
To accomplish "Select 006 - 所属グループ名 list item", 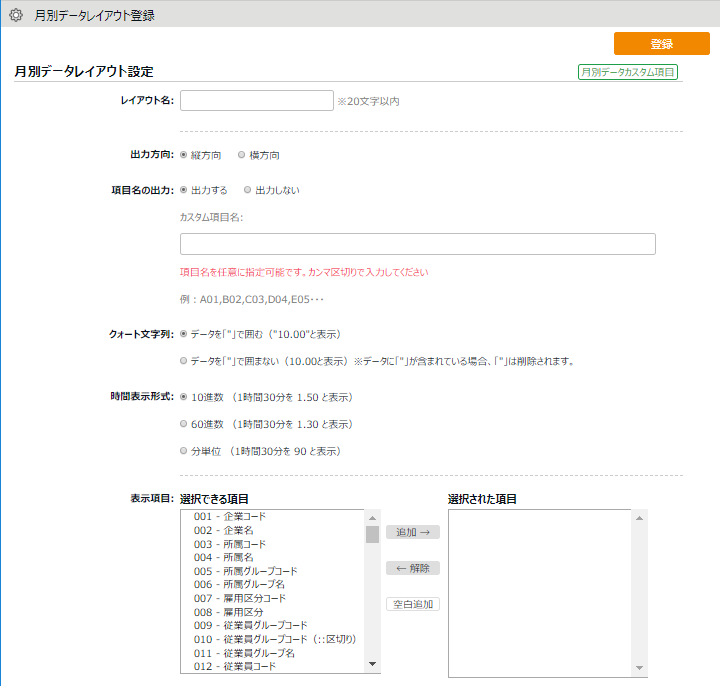I will pyautogui.click(x=273, y=585).
